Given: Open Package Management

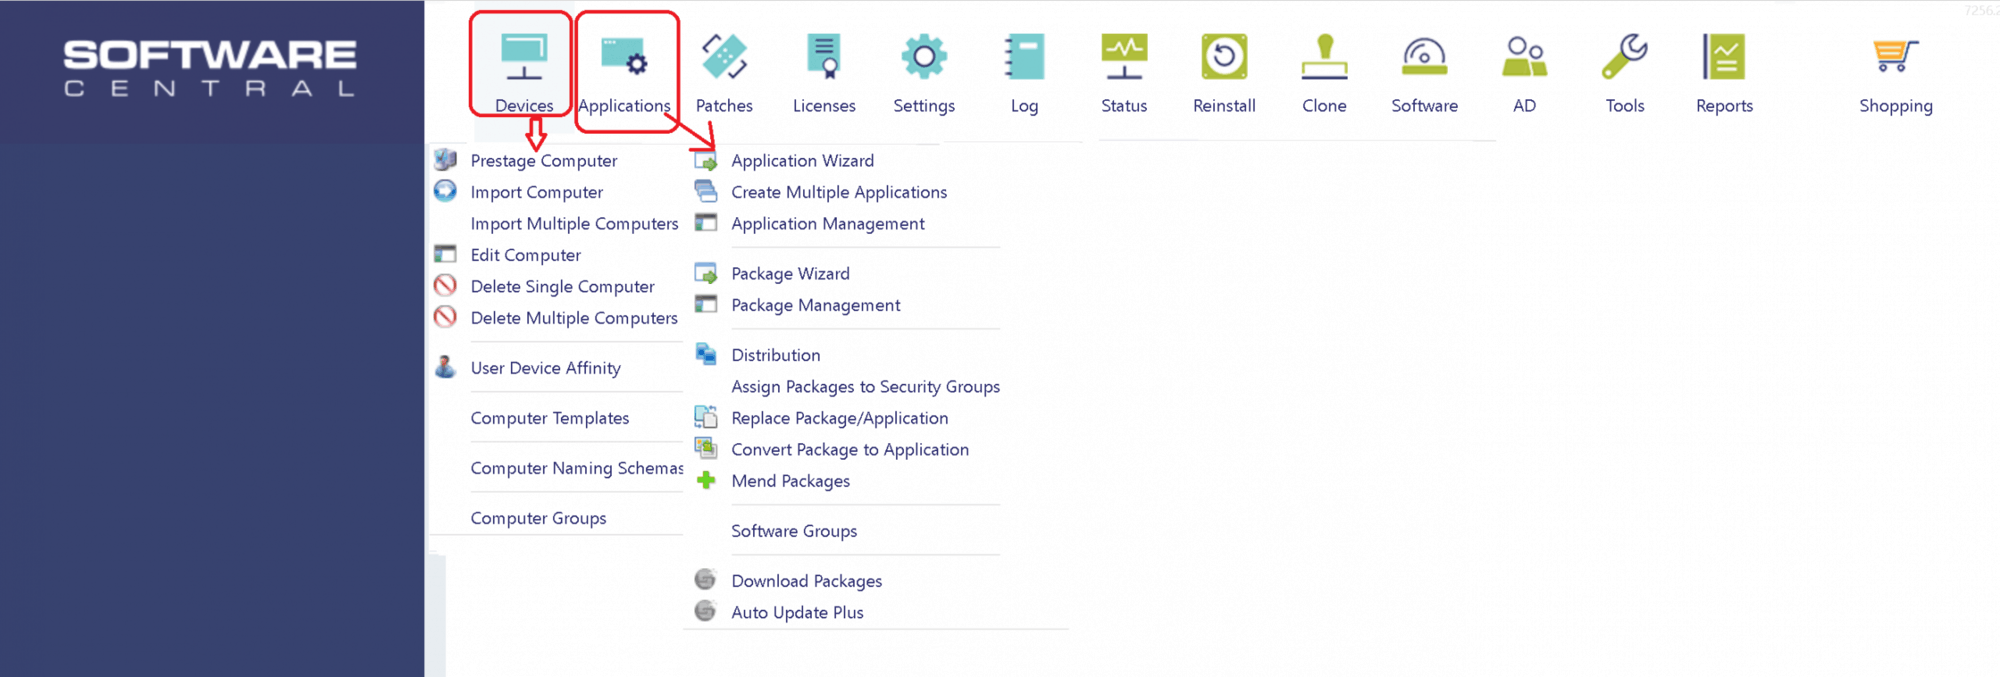Looking at the screenshot, I should click(x=816, y=305).
